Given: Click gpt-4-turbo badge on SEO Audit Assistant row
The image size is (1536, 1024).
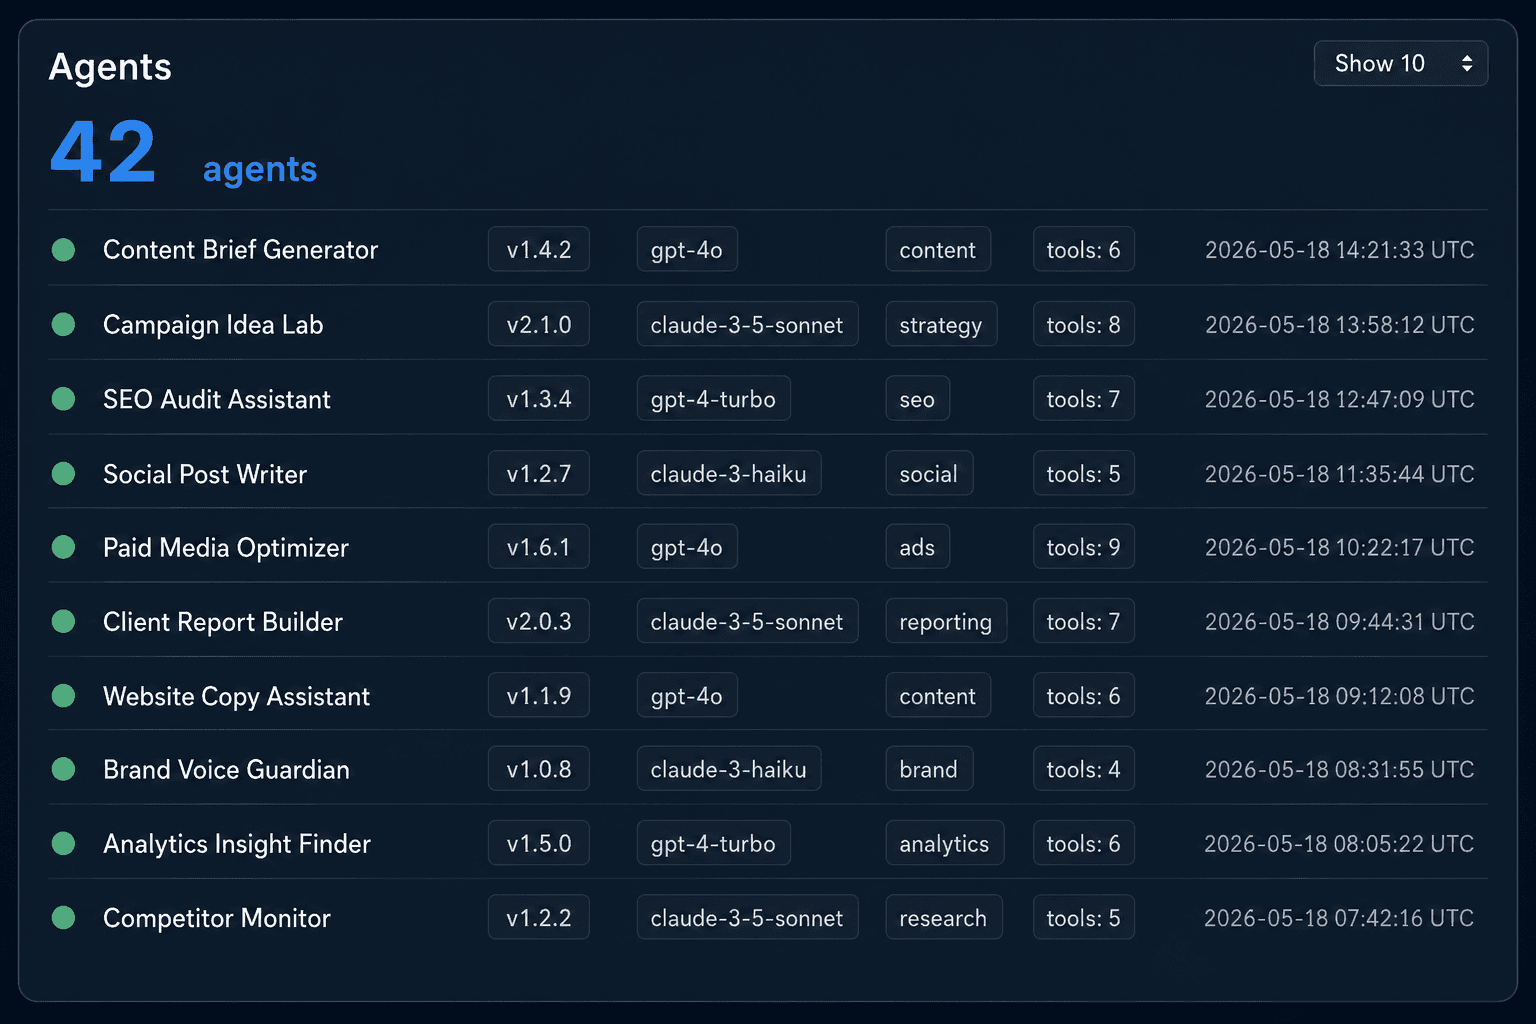Looking at the screenshot, I should pyautogui.click(x=714, y=399).
